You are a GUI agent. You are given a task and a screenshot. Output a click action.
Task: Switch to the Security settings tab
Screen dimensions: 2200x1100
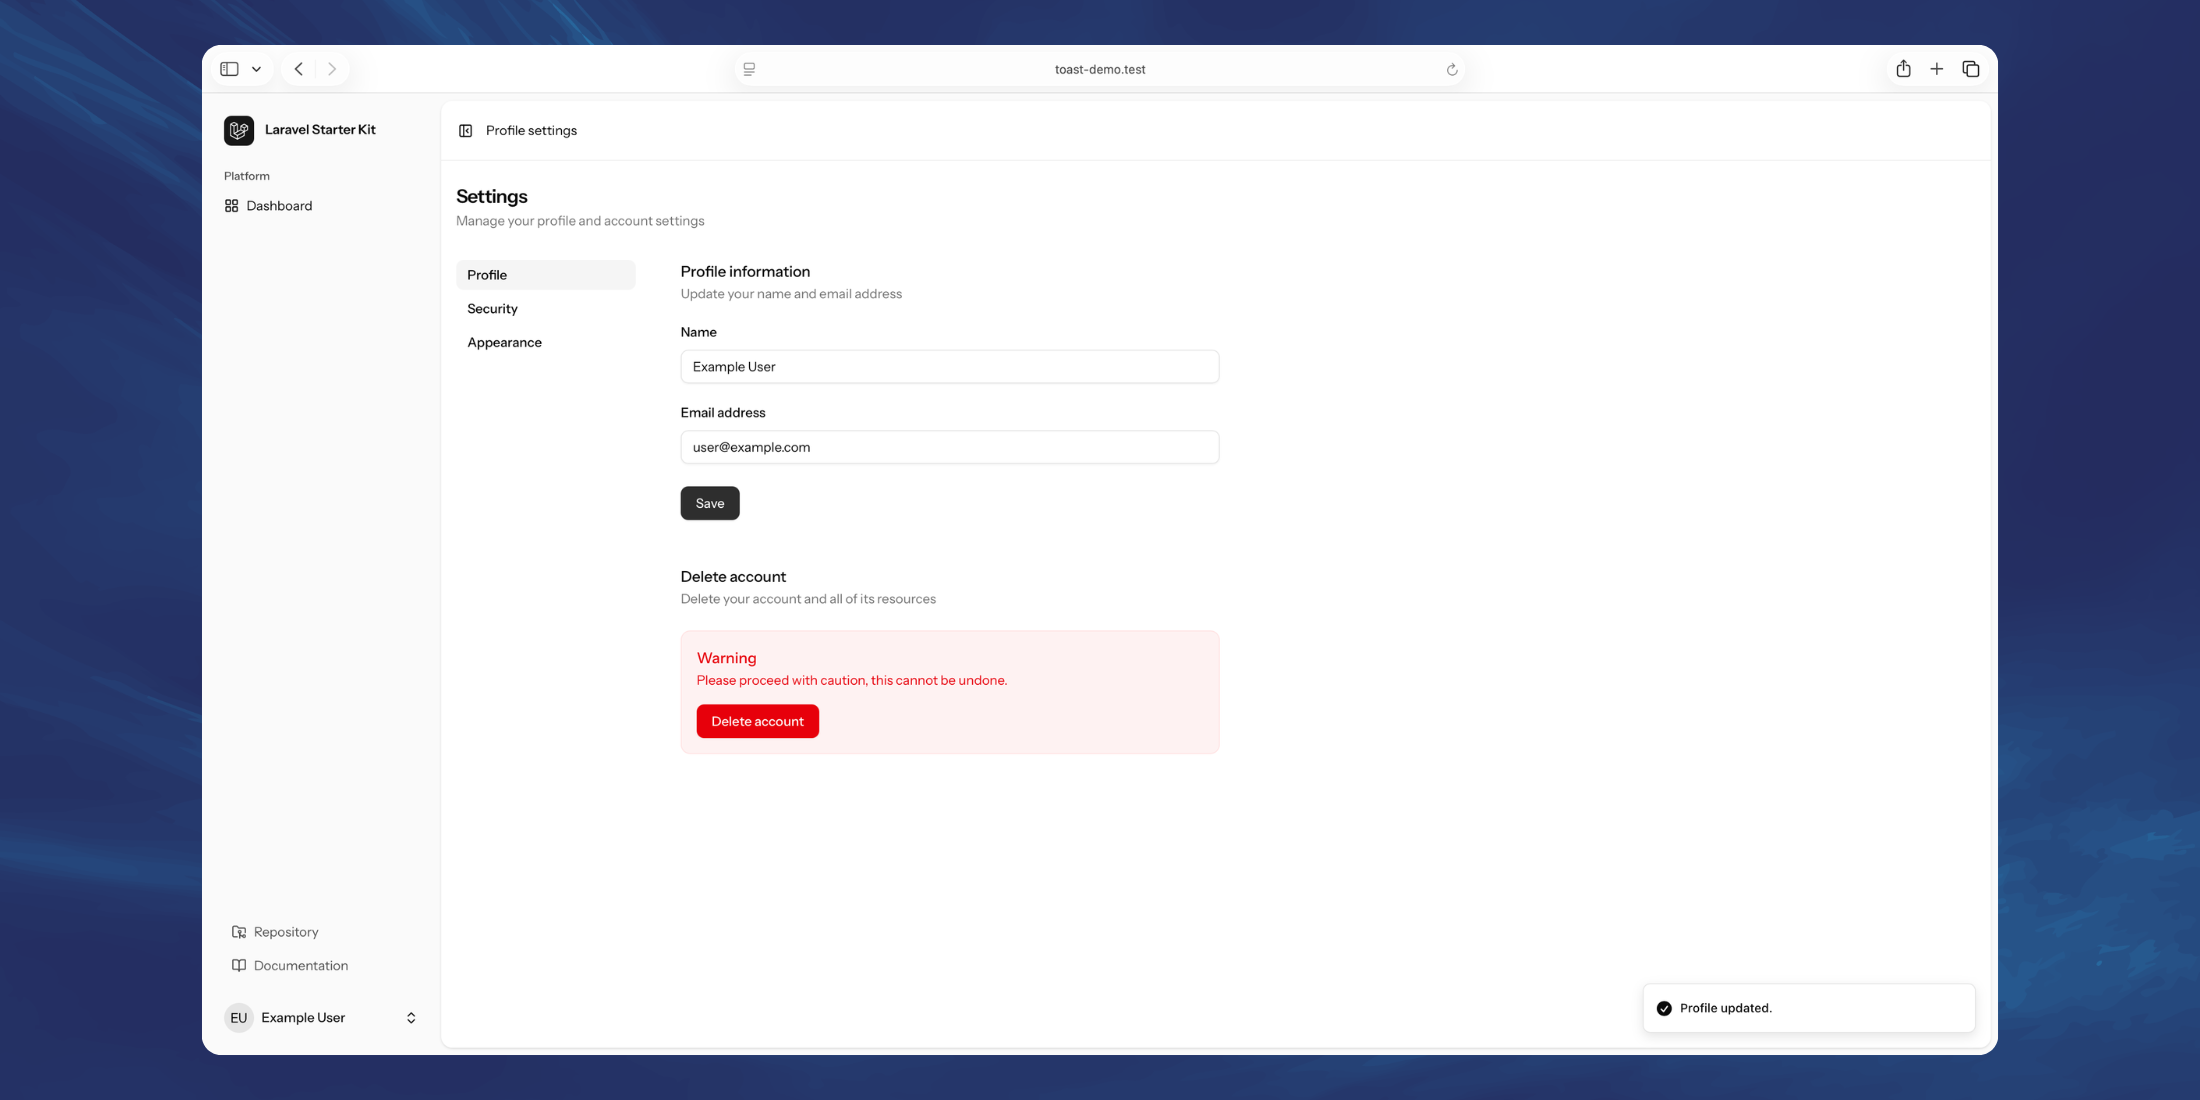(x=492, y=308)
